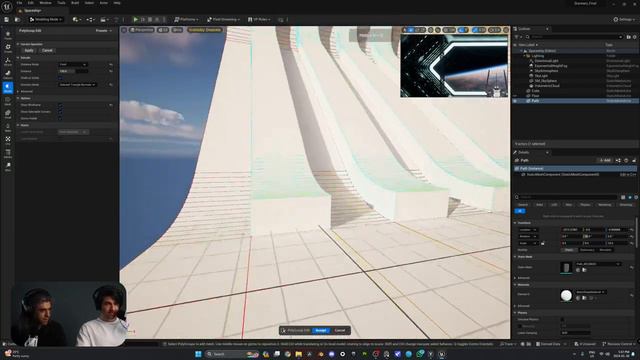Viewport: 640px width, 360px height.
Task: Select the highlighted Model category icon
Action: tap(8, 88)
